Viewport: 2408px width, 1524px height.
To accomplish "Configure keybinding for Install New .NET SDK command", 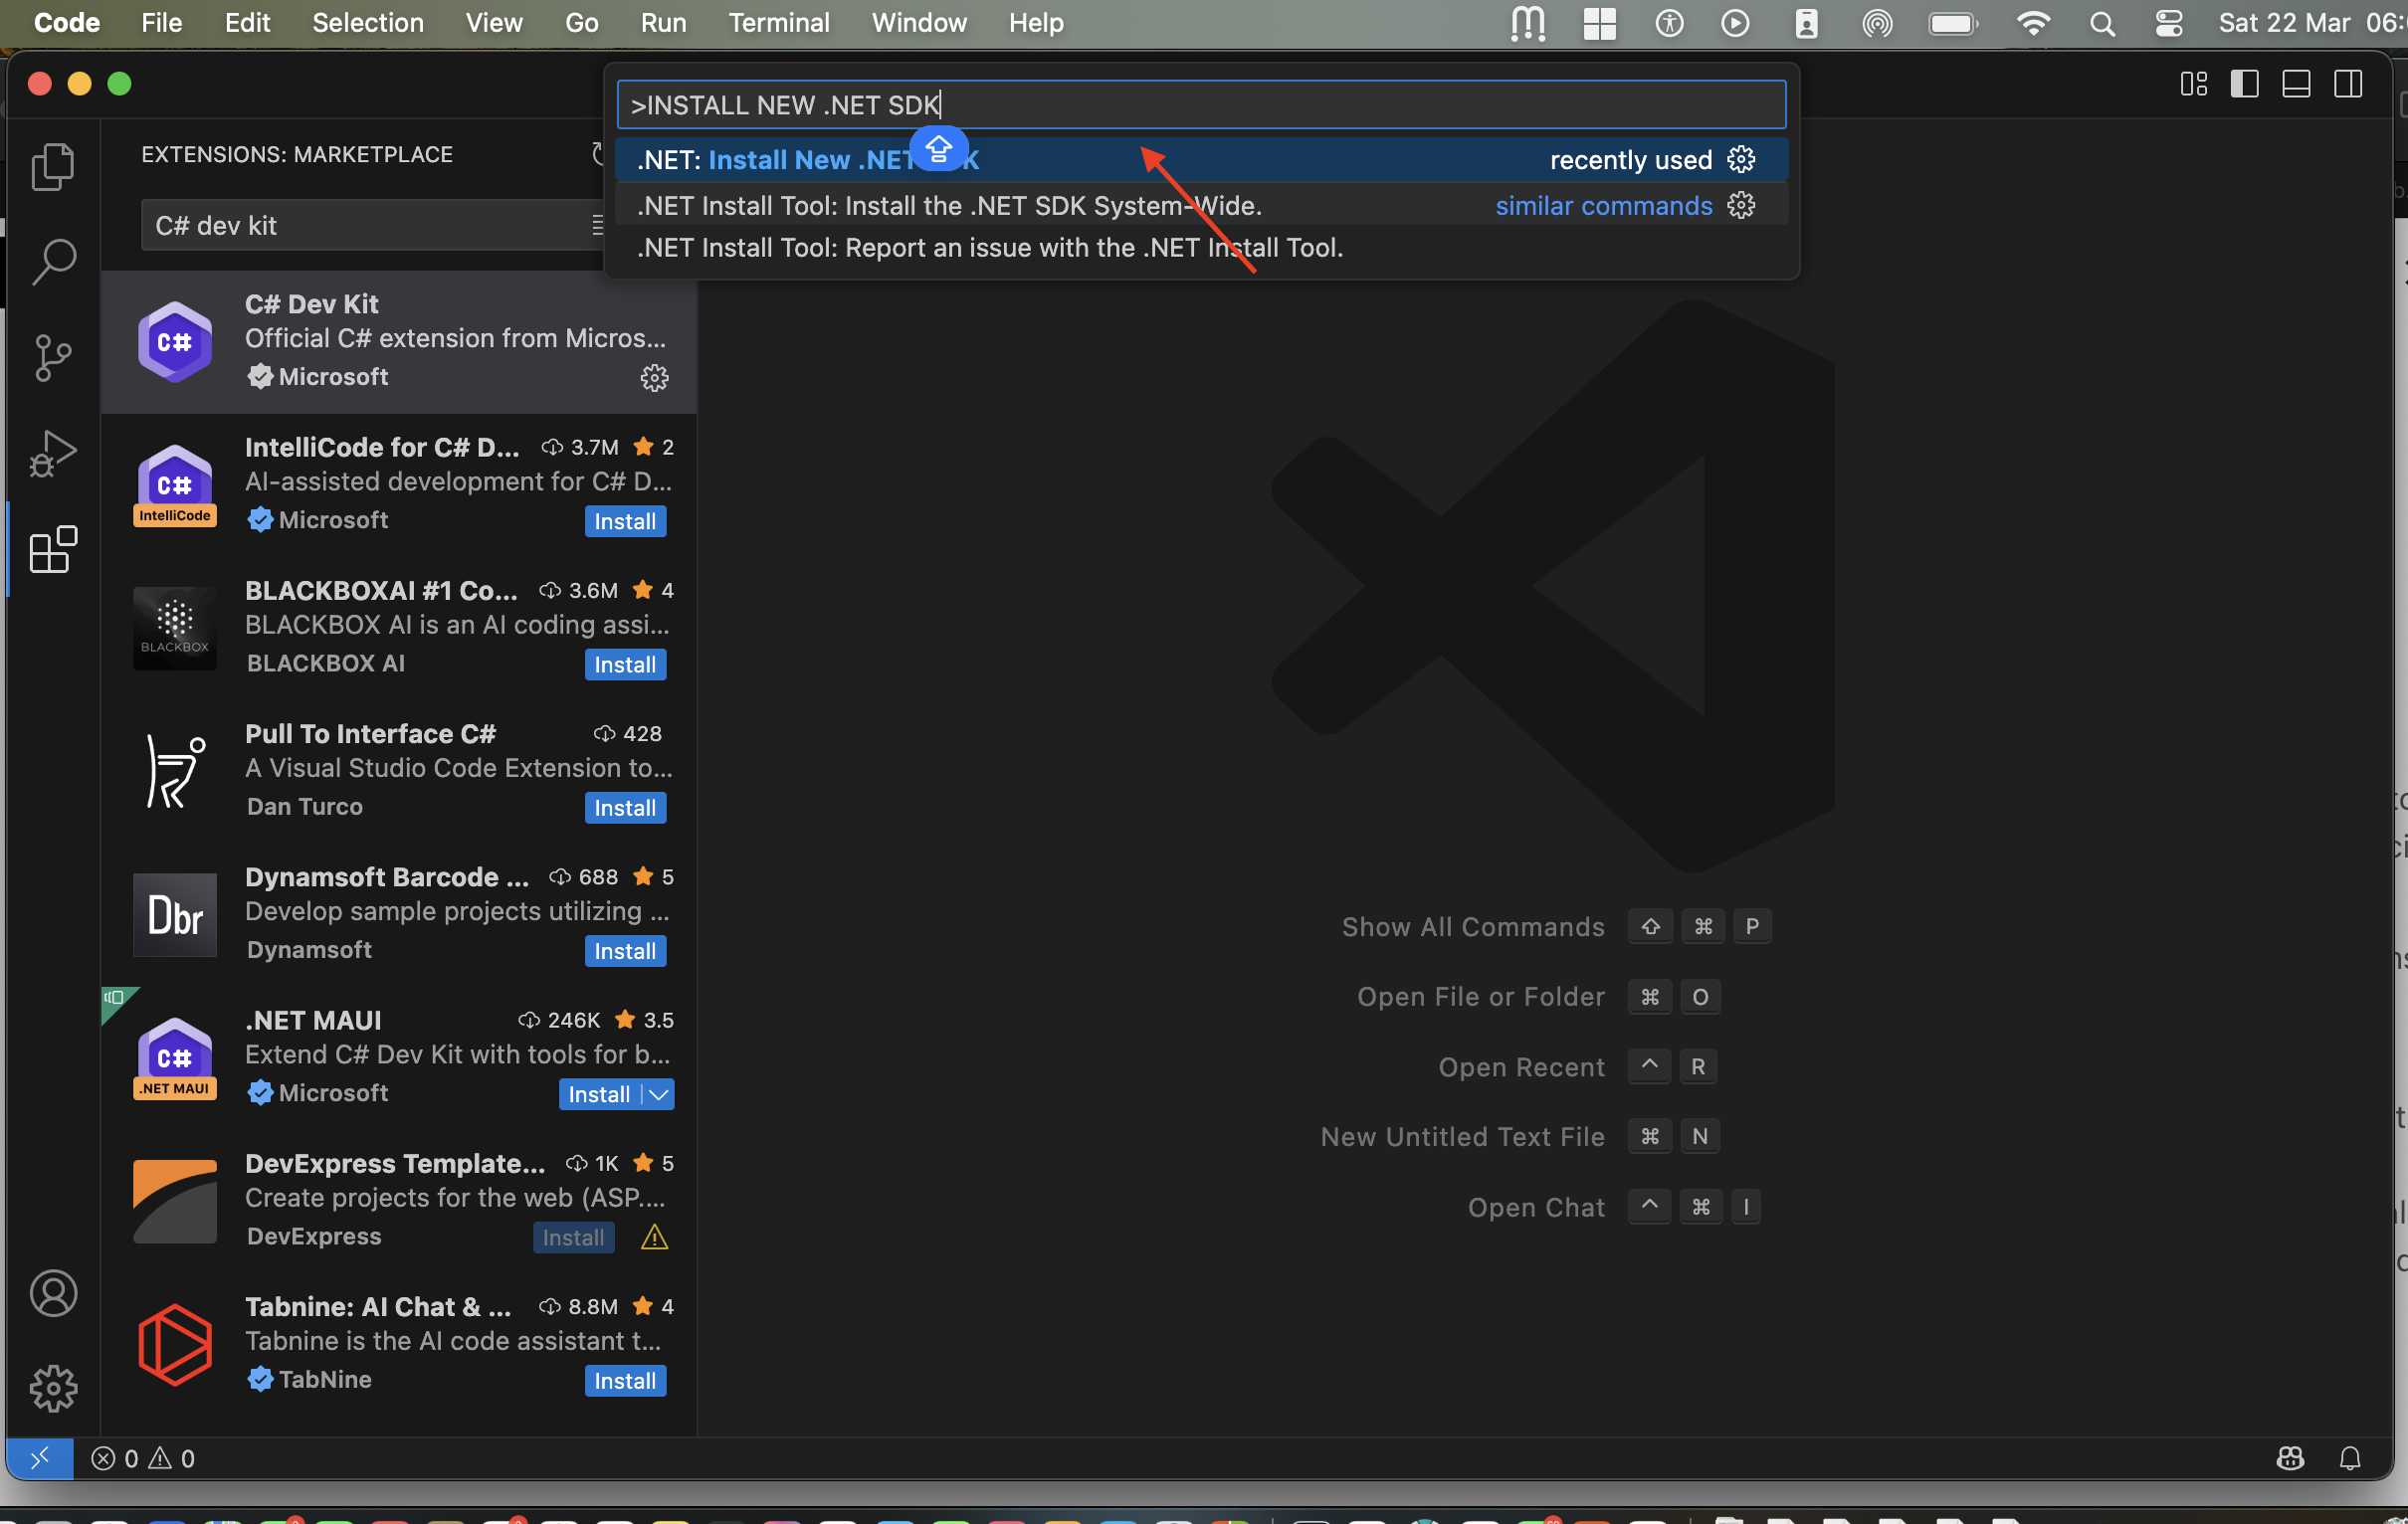I will 1741,160.
